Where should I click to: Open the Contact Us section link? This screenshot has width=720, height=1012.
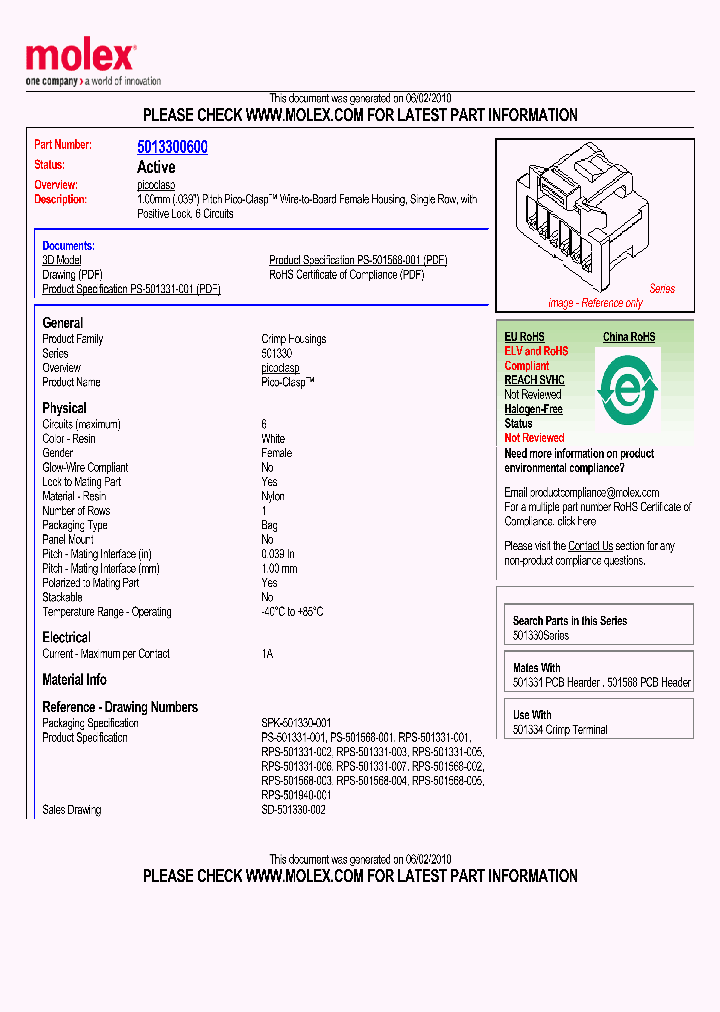point(590,546)
